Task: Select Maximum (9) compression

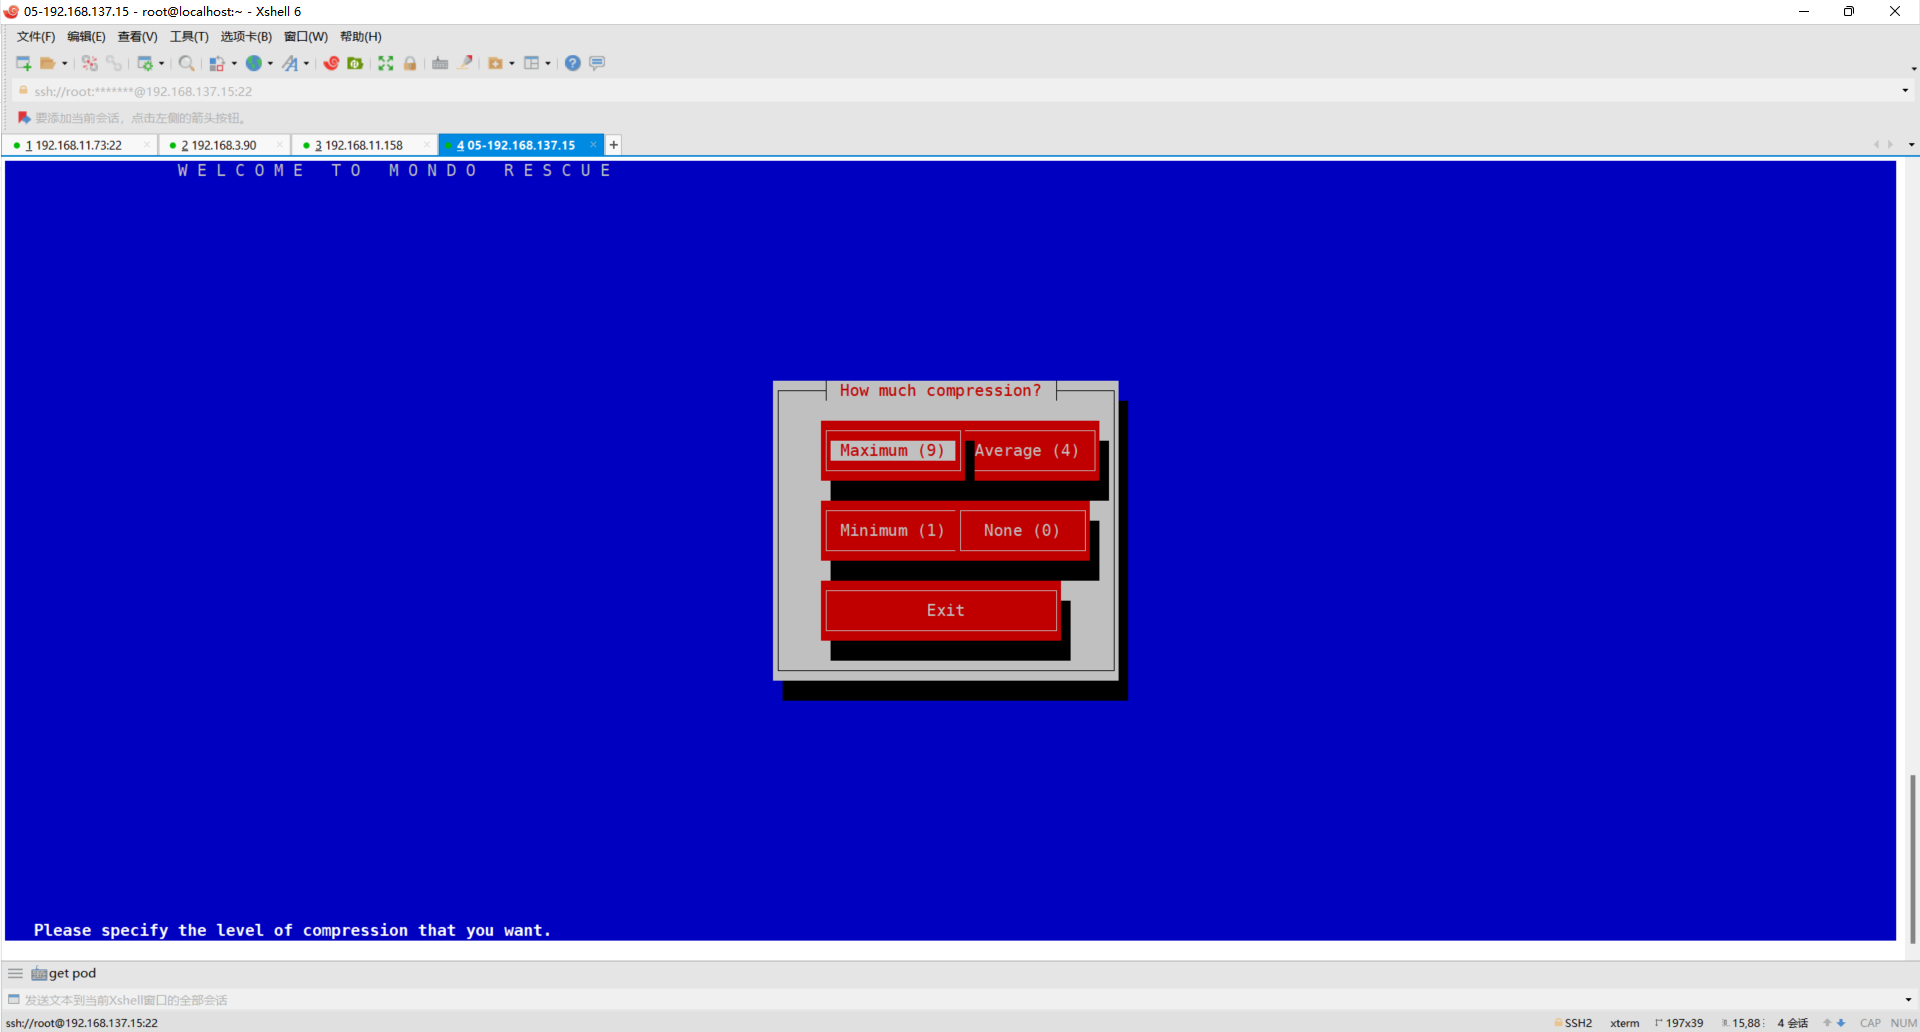Action: (891, 451)
